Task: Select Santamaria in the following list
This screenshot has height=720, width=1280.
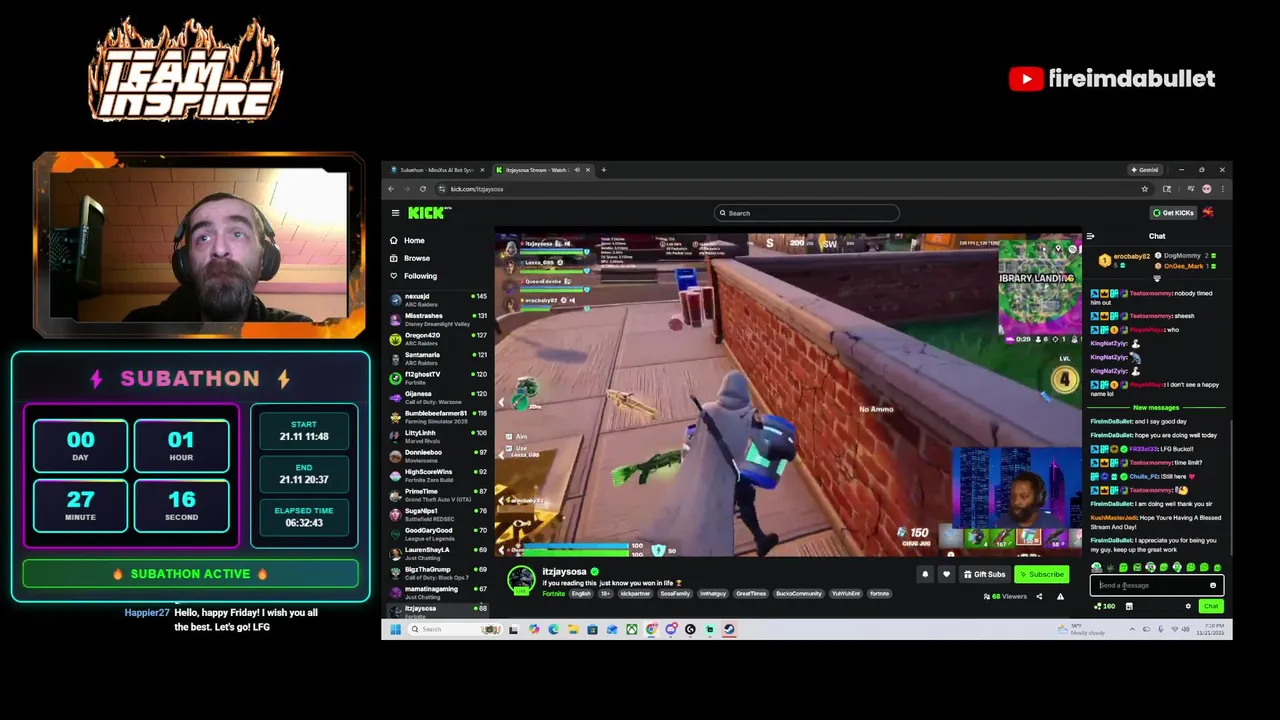Action: [439, 357]
